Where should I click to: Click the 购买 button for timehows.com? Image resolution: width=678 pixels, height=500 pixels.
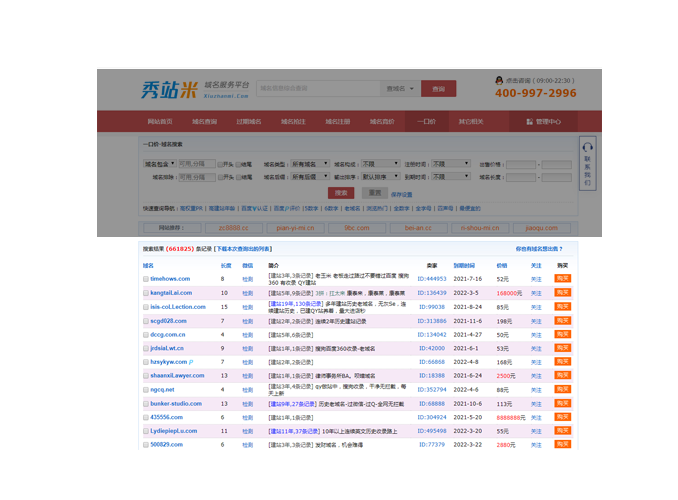click(x=563, y=279)
